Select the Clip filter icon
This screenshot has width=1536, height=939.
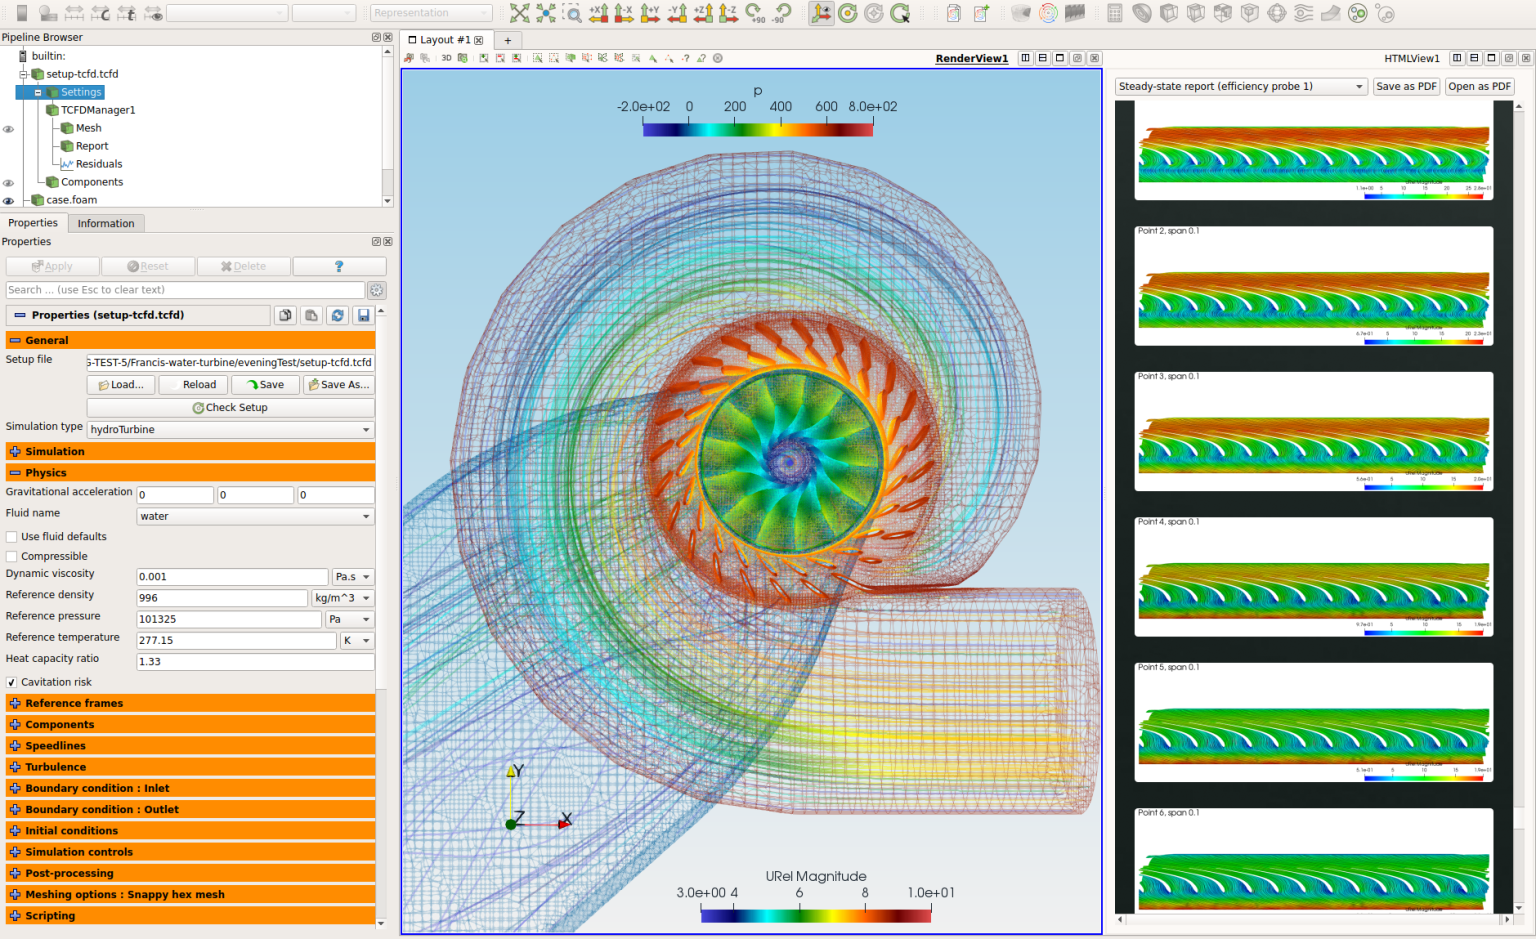click(x=1169, y=13)
